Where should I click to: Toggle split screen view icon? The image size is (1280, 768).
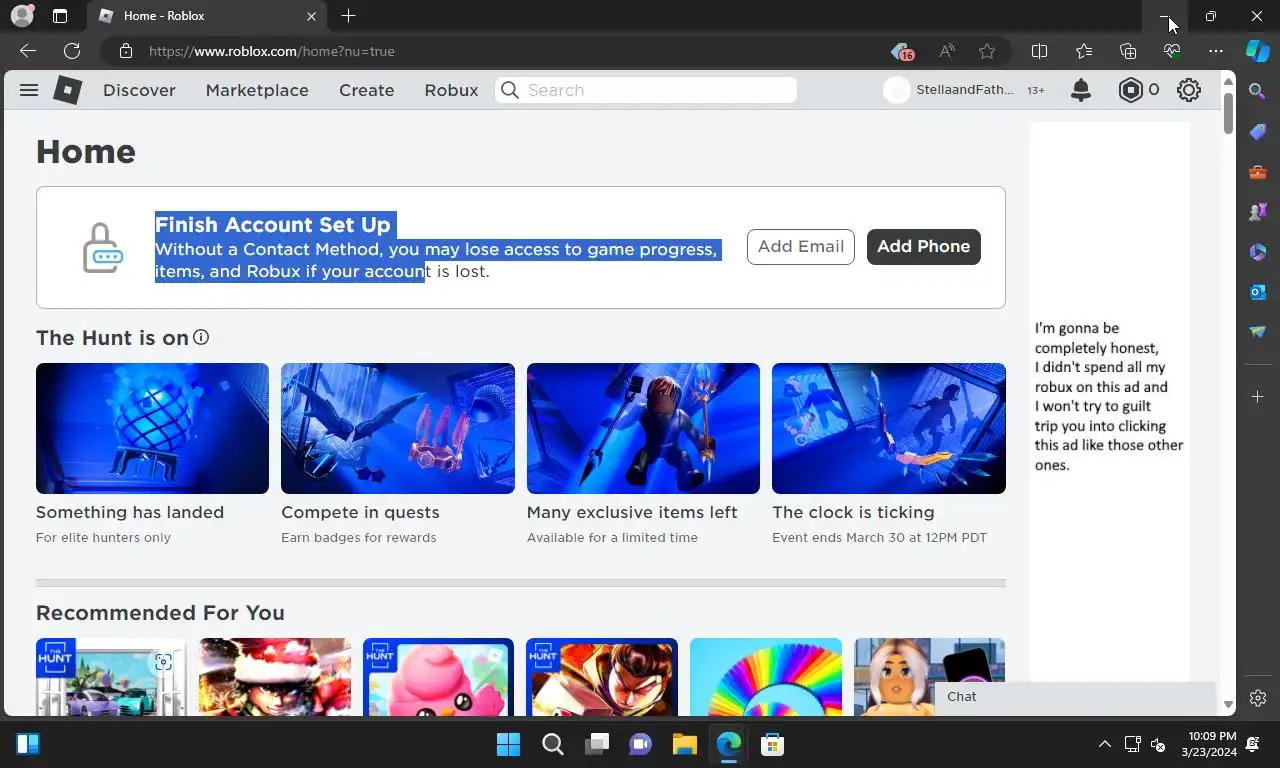pyautogui.click(x=1039, y=51)
